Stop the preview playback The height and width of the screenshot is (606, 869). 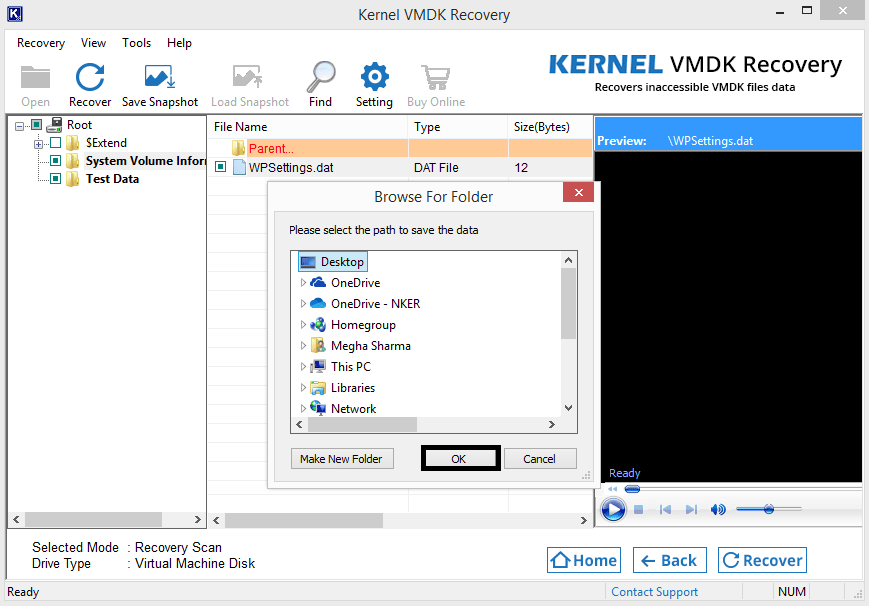(638, 510)
